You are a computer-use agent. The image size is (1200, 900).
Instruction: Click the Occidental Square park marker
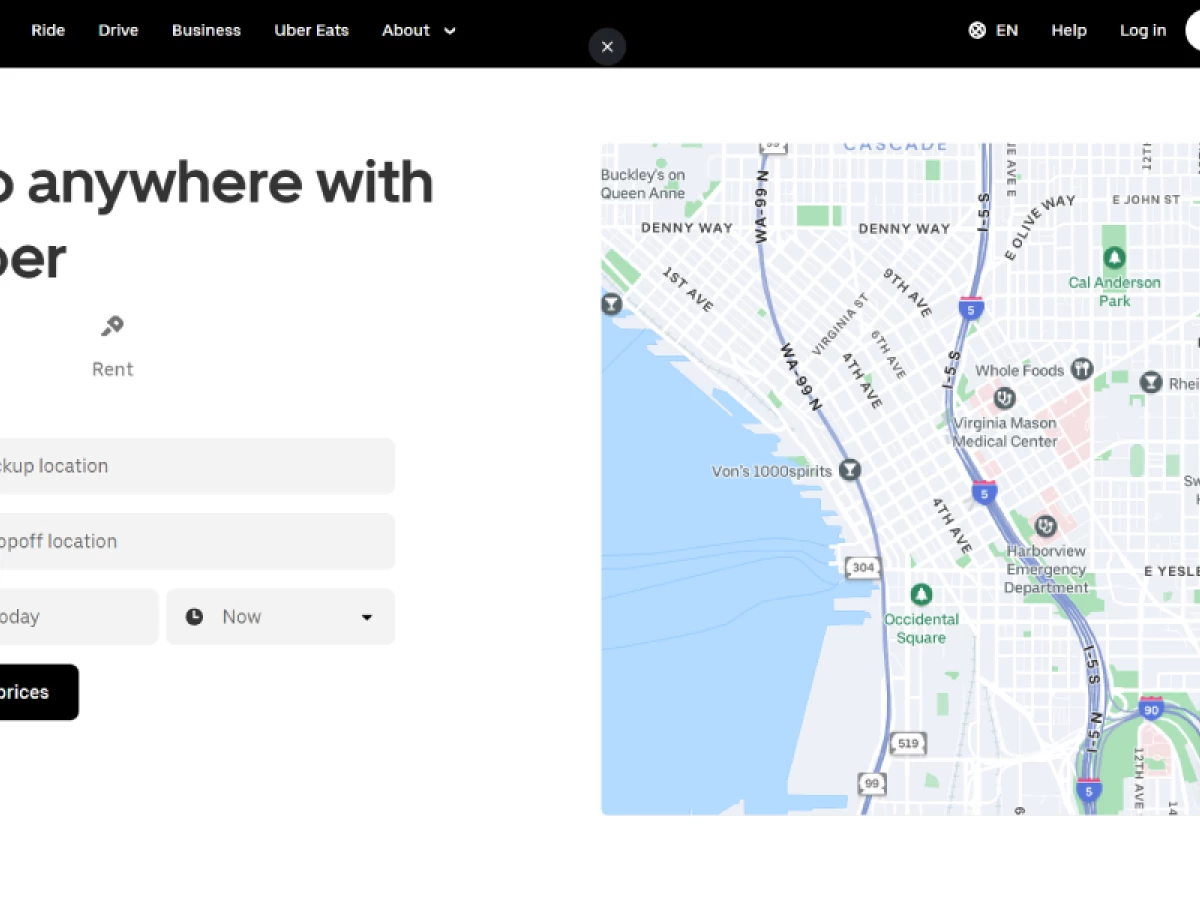coord(921,595)
